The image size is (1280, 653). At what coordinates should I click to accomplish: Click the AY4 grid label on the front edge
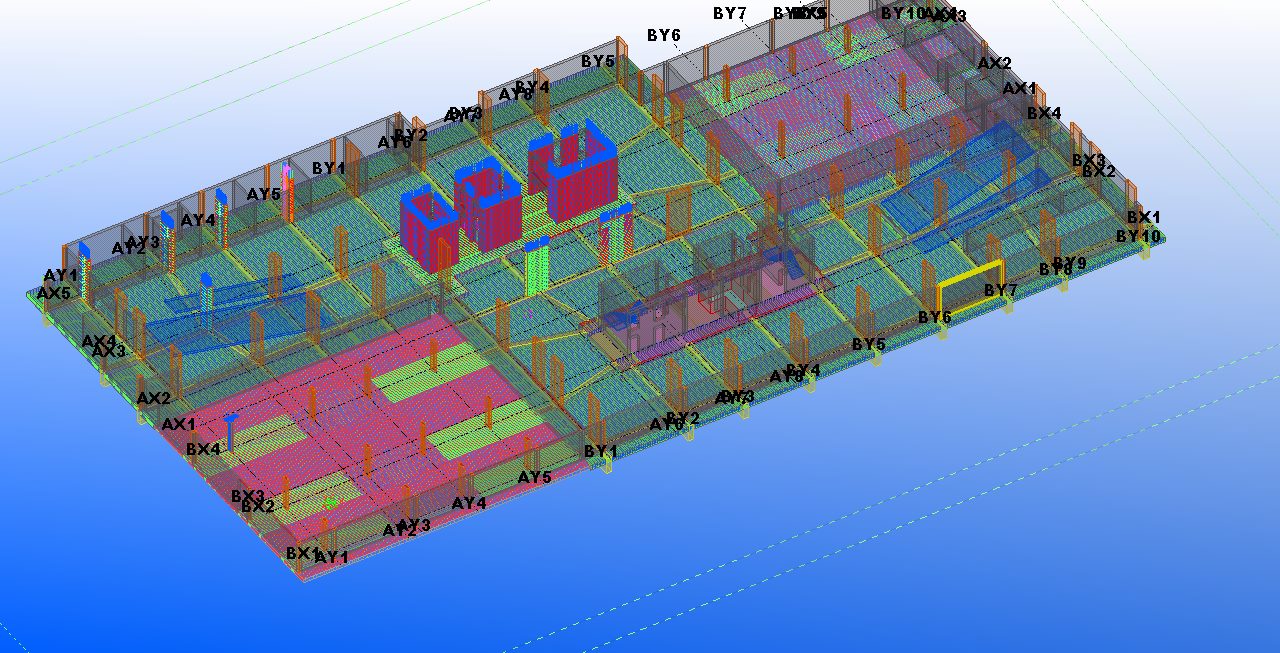pos(469,503)
